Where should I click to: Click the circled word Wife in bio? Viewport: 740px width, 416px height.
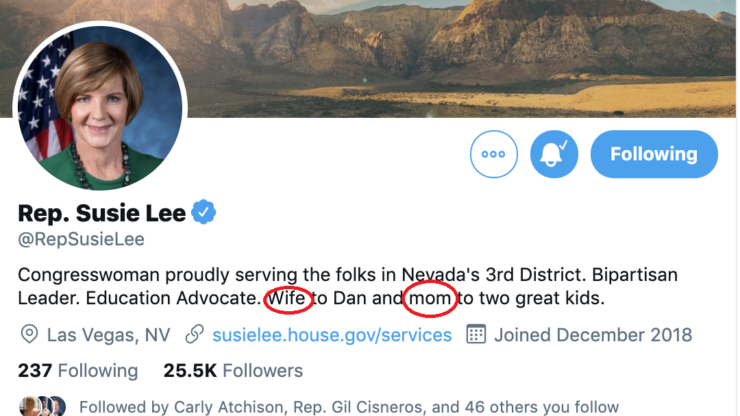pyautogui.click(x=286, y=298)
